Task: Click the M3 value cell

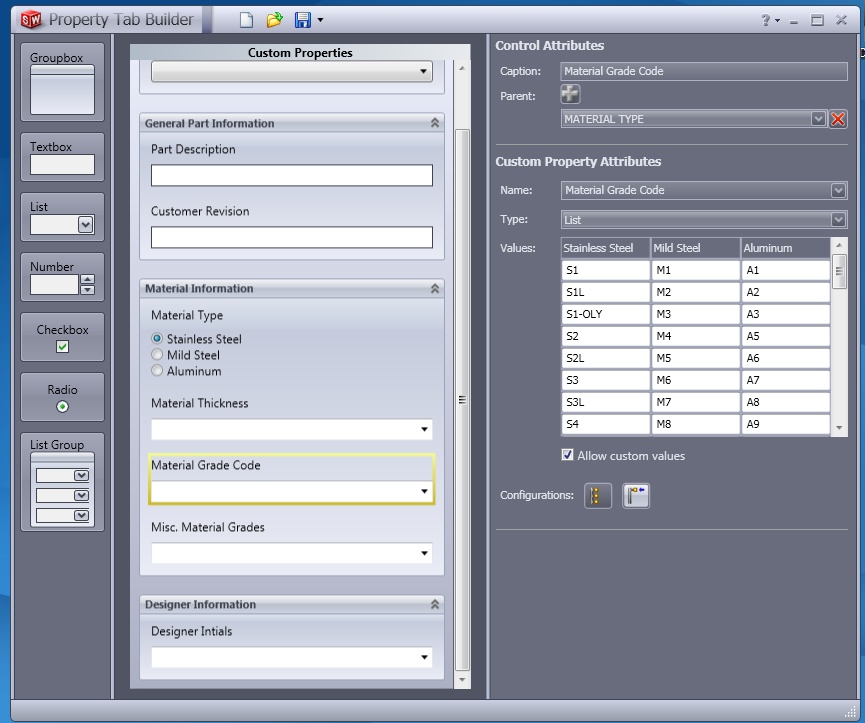Action: click(696, 314)
